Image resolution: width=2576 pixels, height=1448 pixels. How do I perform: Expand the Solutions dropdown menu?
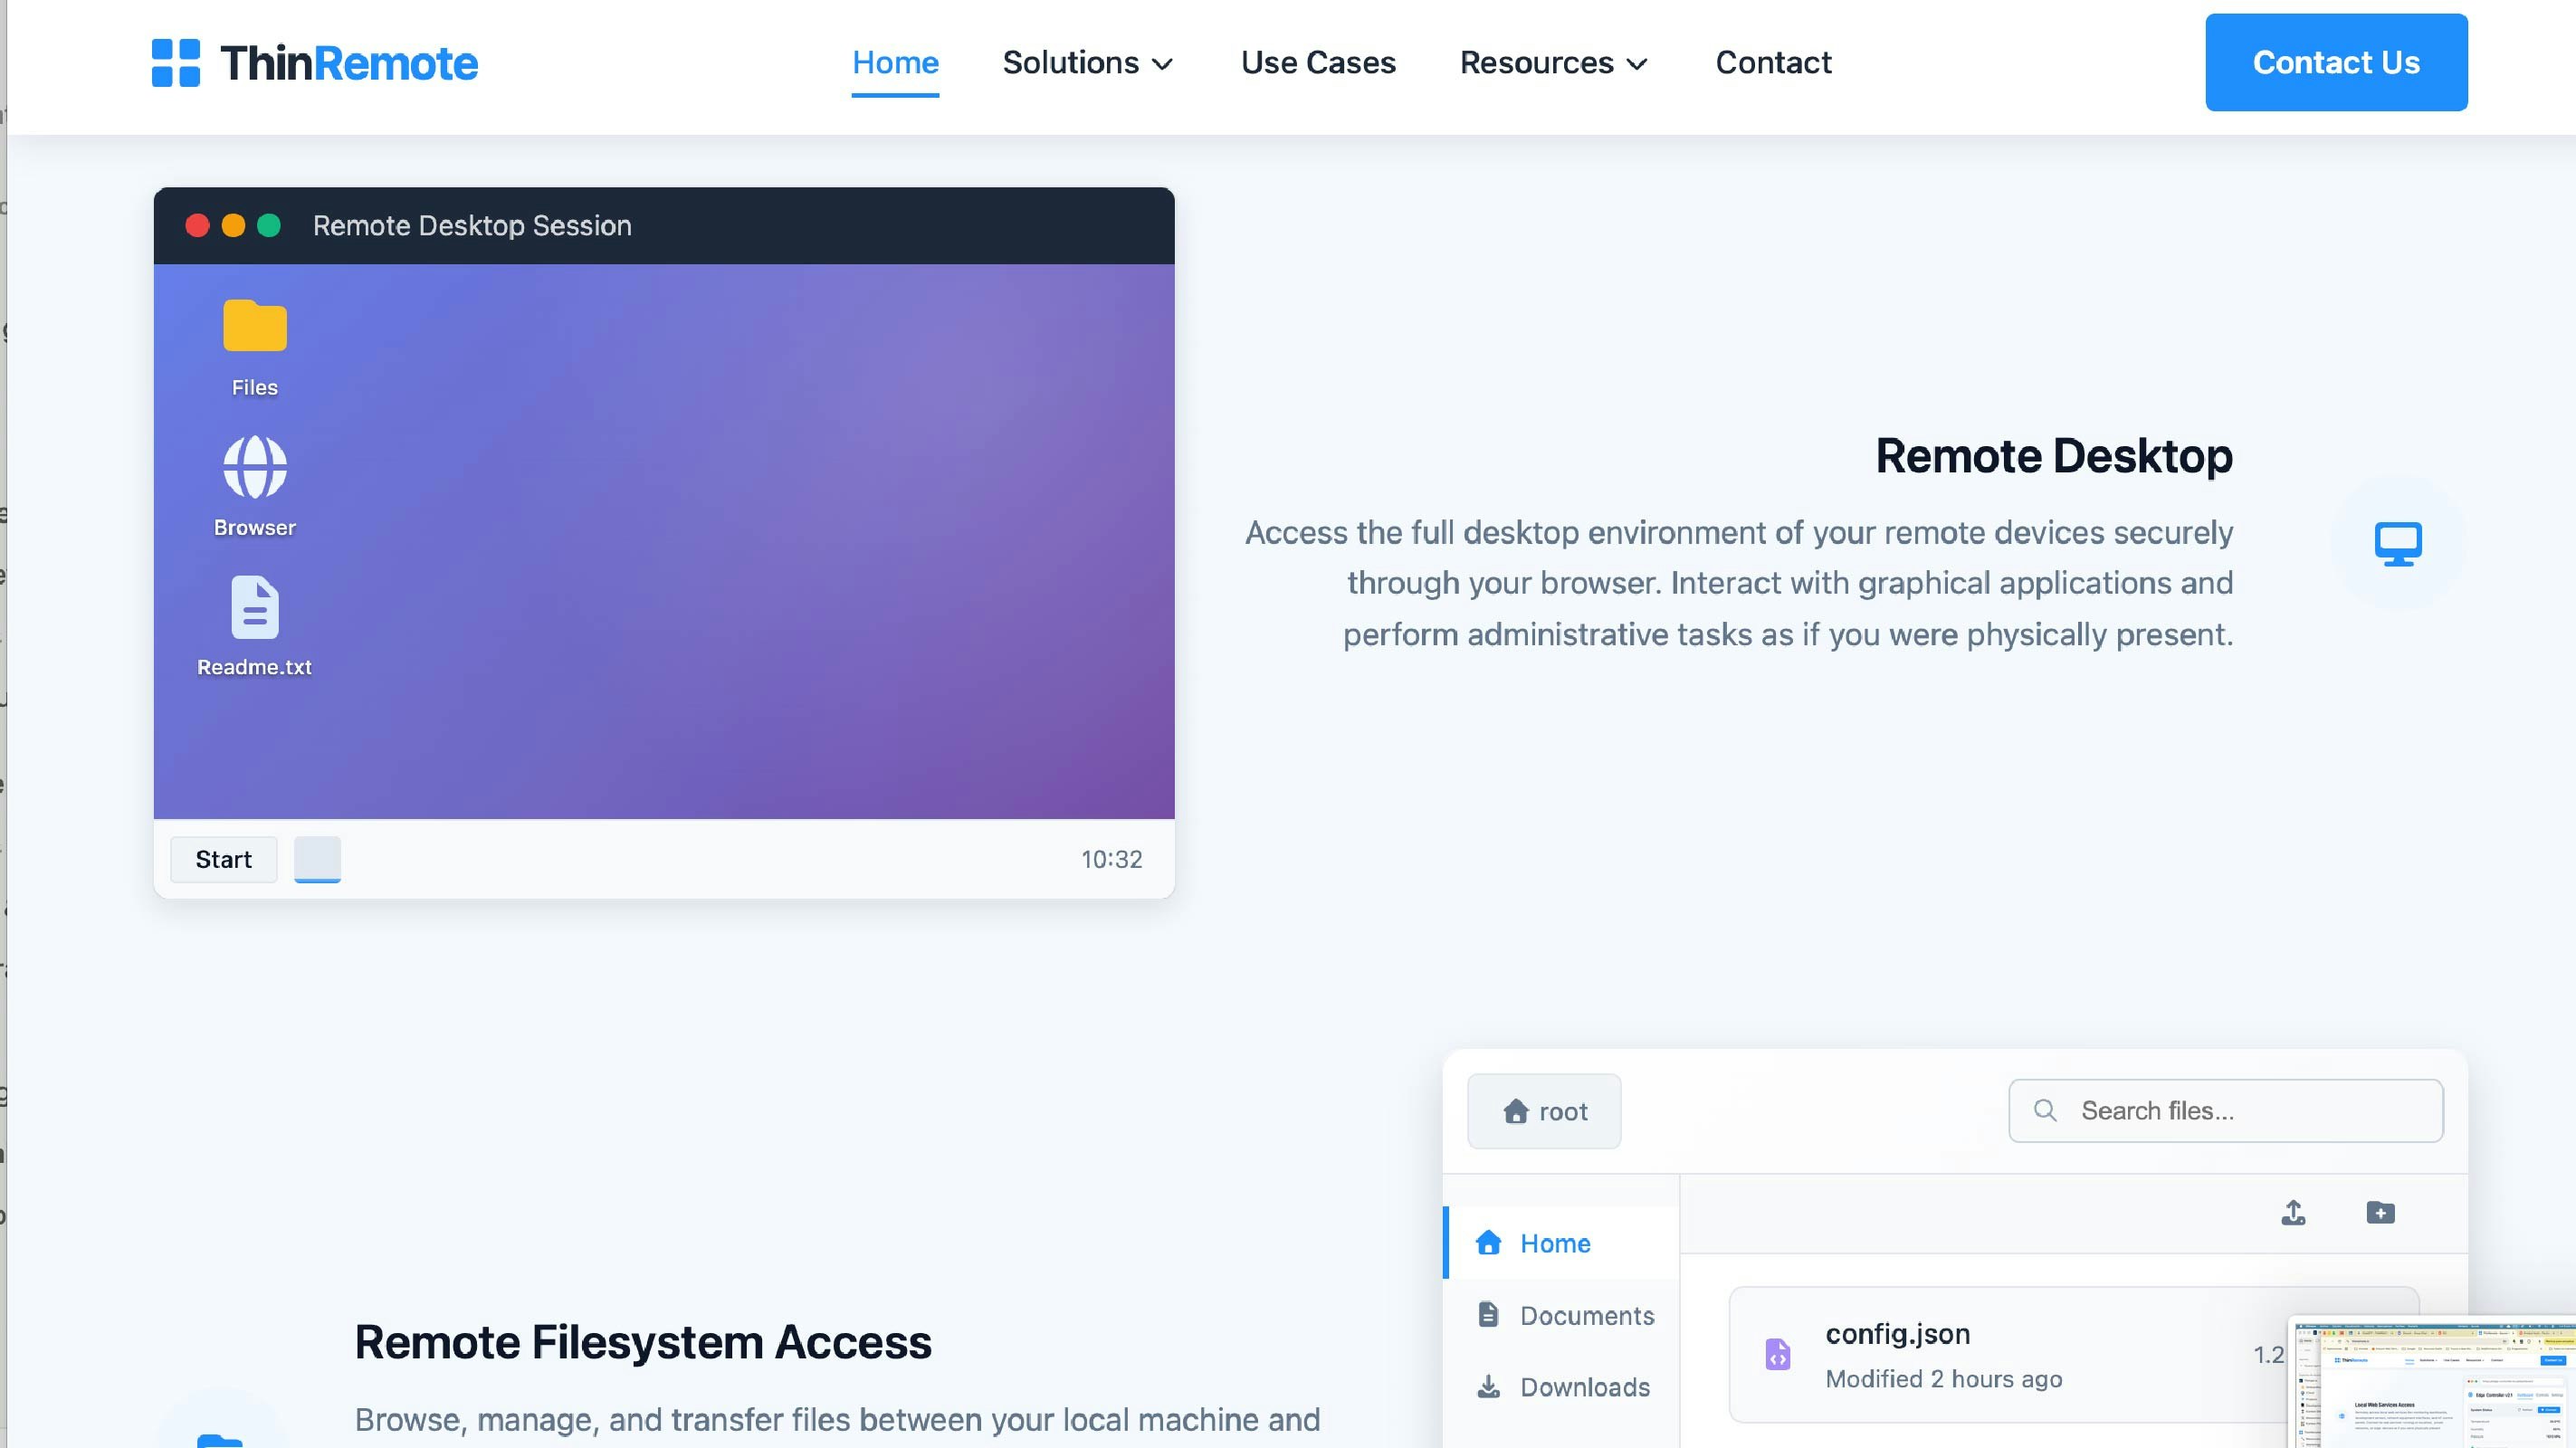coord(1088,63)
